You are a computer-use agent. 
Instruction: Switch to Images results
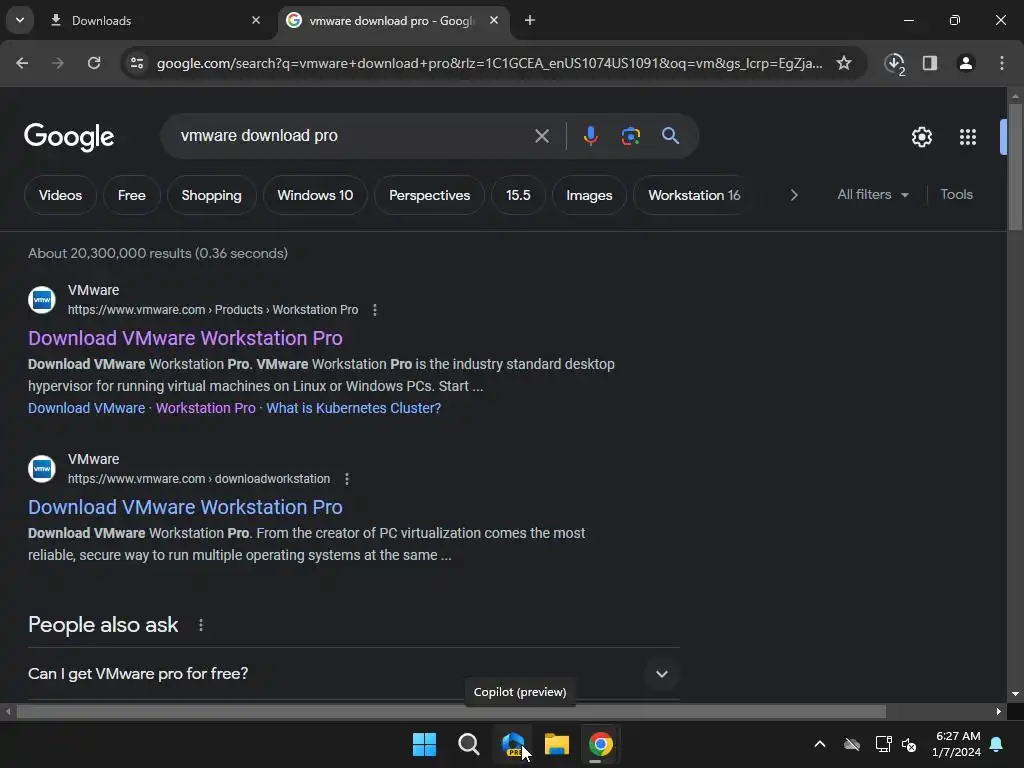pos(589,195)
